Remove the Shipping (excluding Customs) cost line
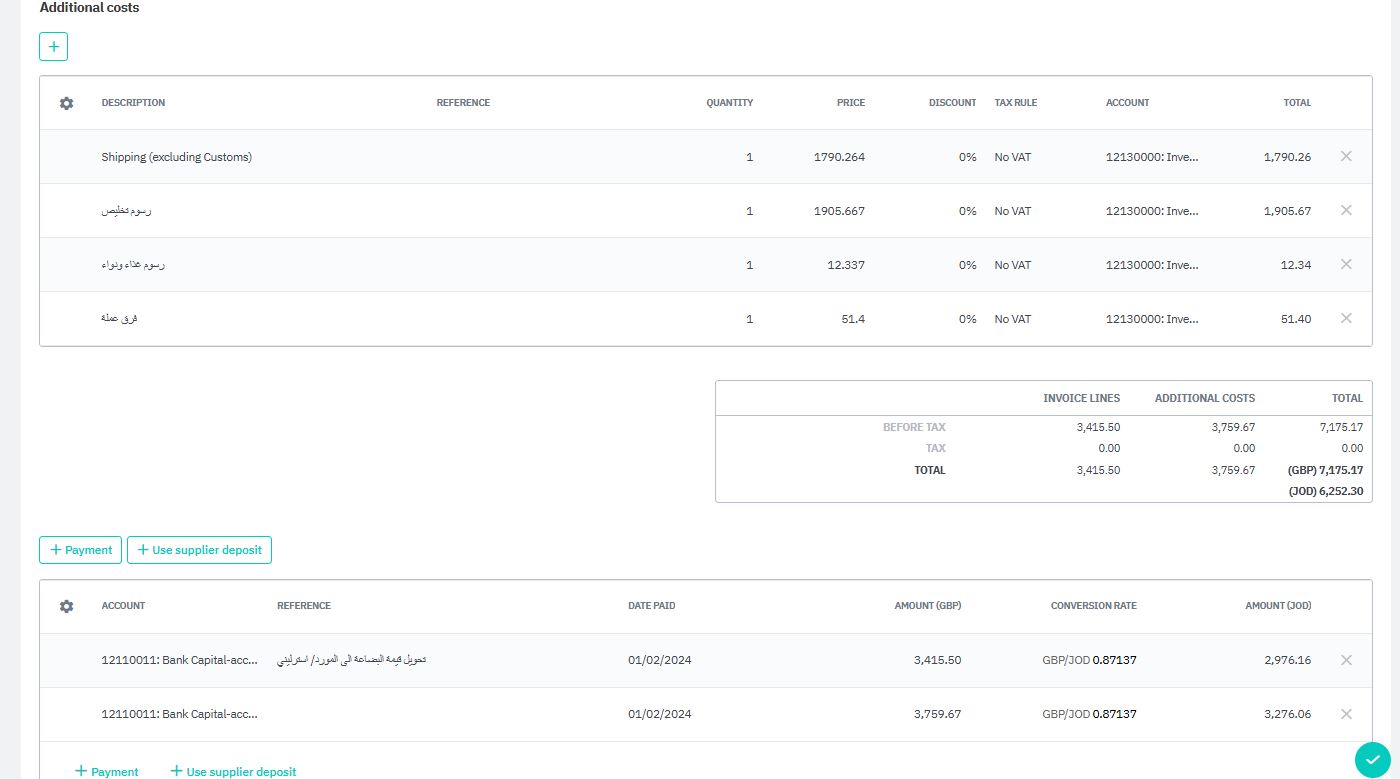The height and width of the screenshot is (779, 1400). pyautogui.click(x=1345, y=156)
